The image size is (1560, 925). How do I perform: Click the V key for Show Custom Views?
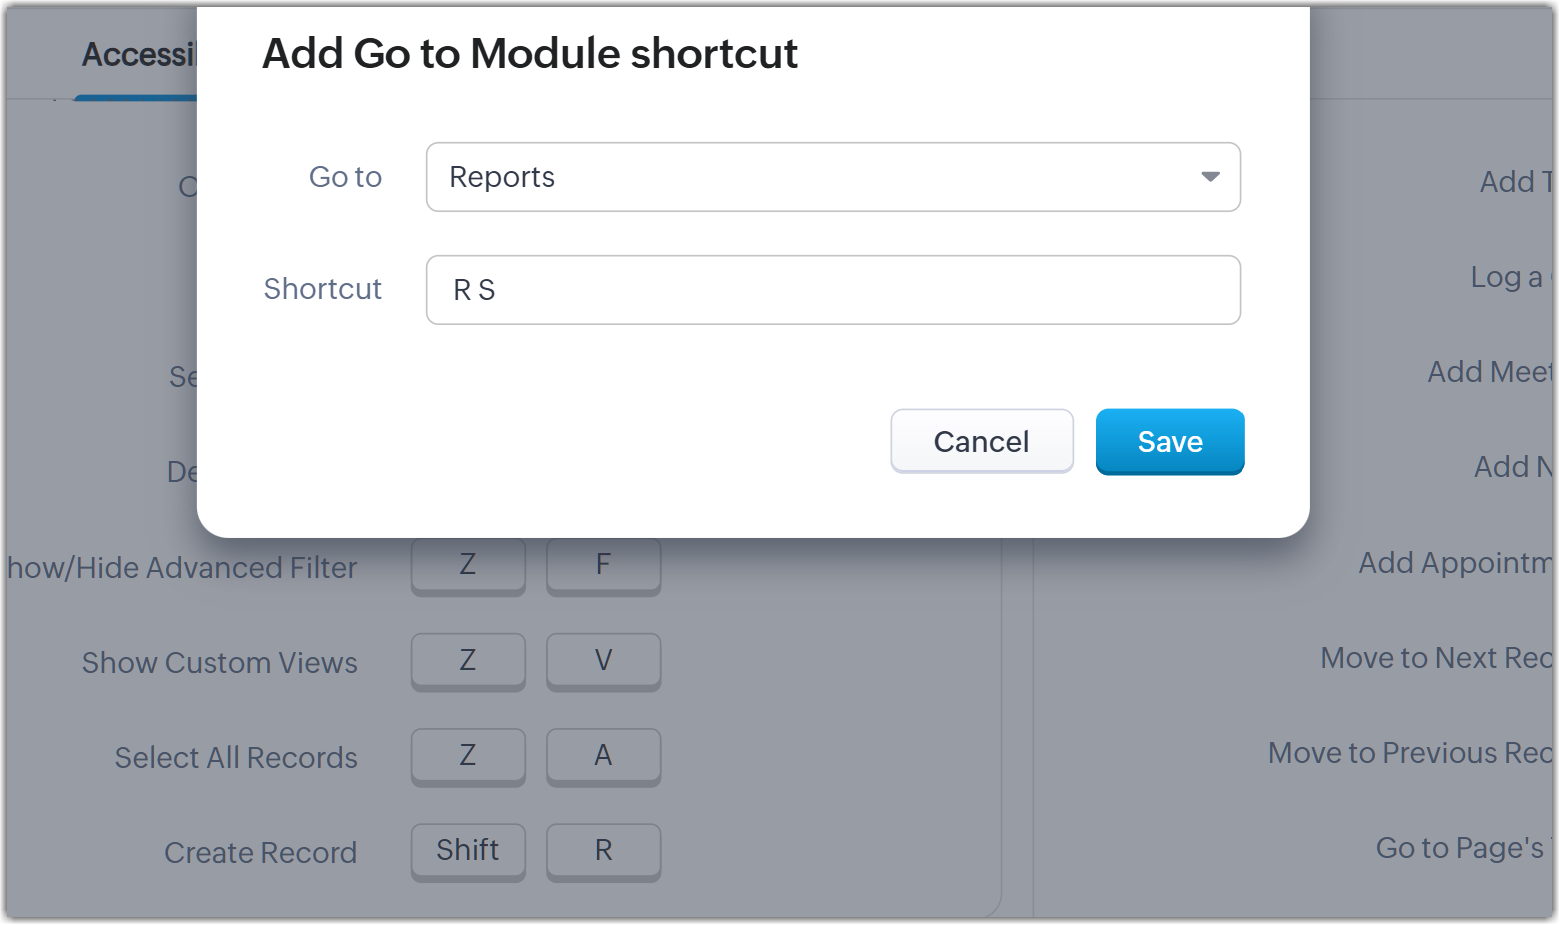[x=603, y=661]
